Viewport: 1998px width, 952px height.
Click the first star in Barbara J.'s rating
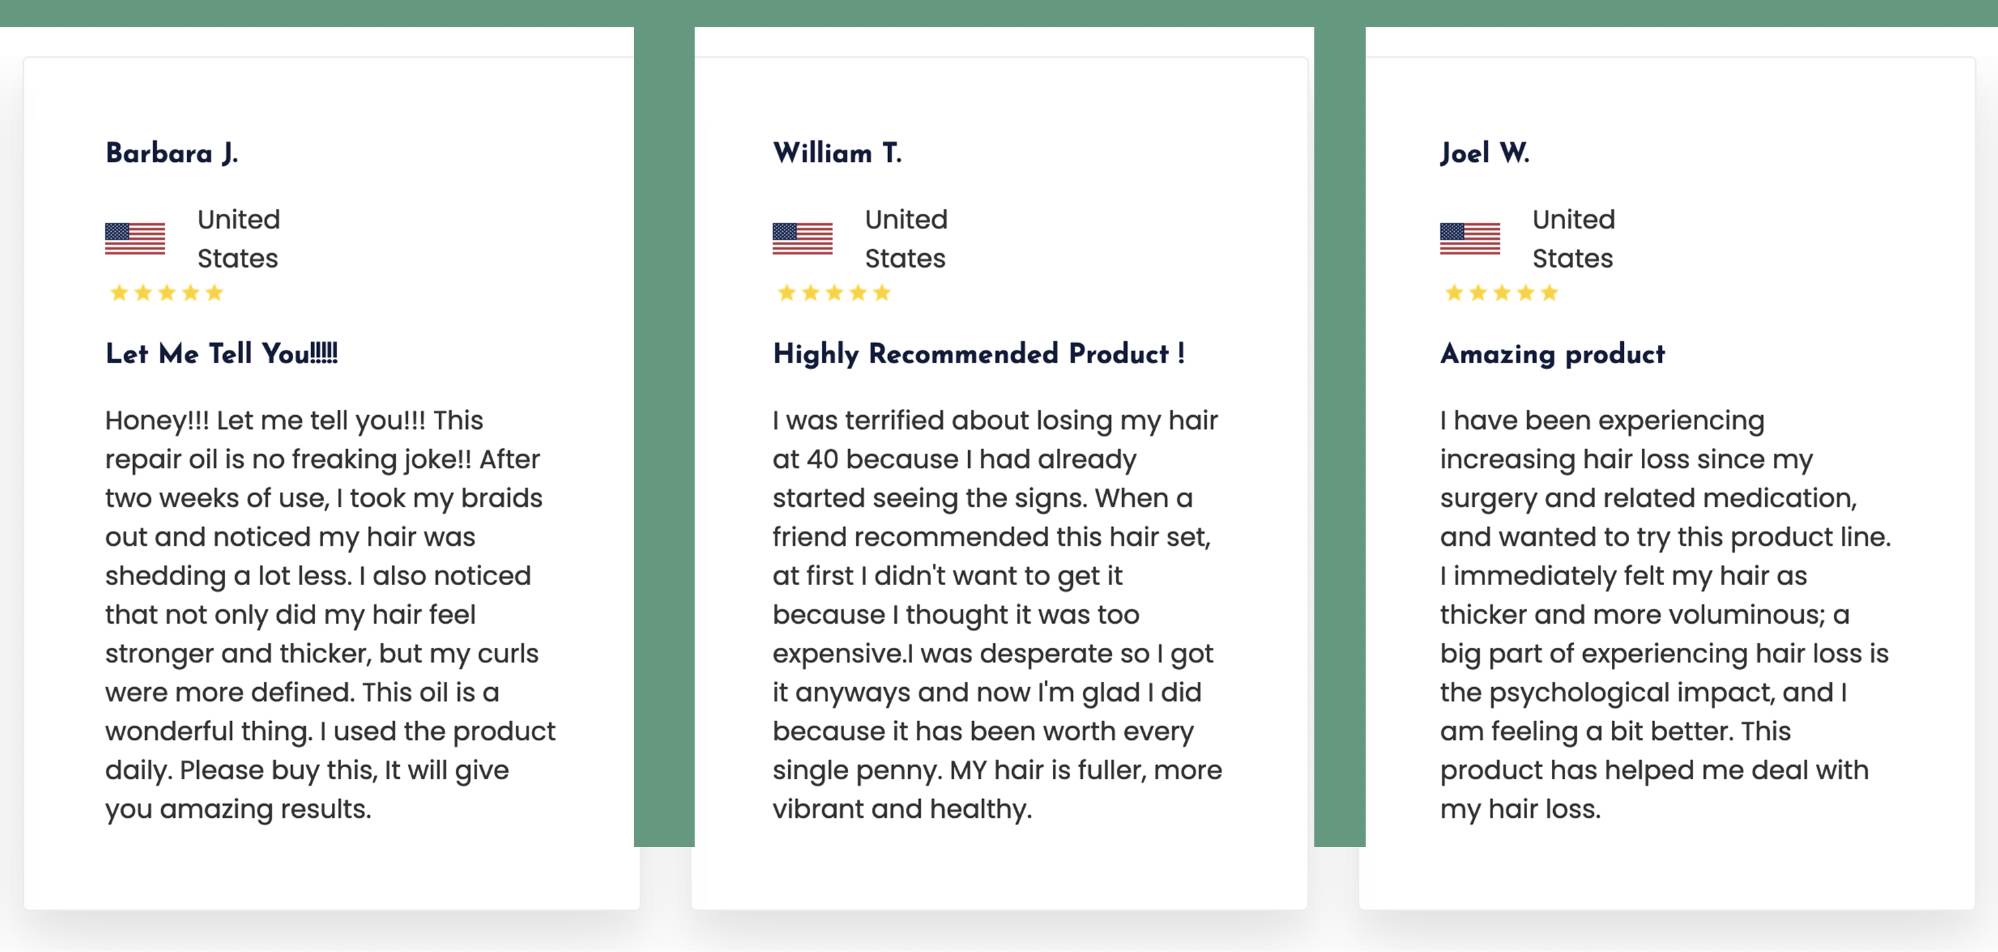[x=119, y=293]
